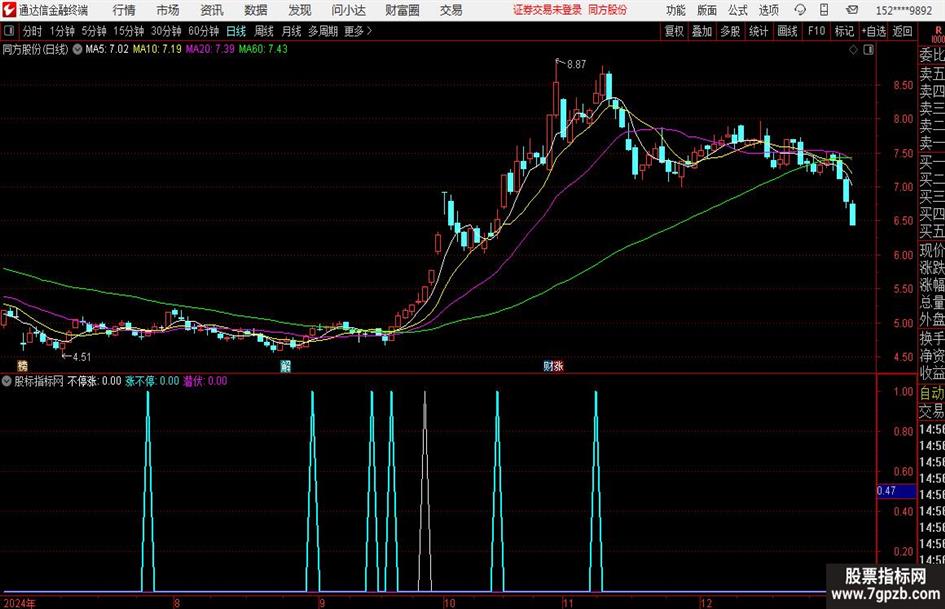The image size is (945, 609).
Task: Click the 榜 marker below the chart
Action: tap(22, 365)
